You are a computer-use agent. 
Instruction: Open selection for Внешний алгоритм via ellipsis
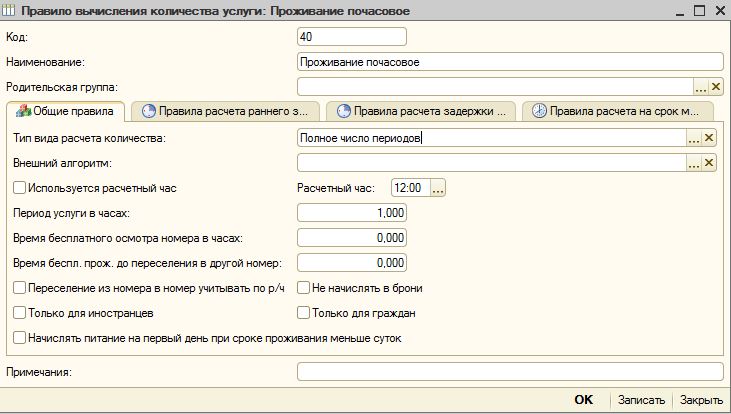pyautogui.click(x=694, y=163)
